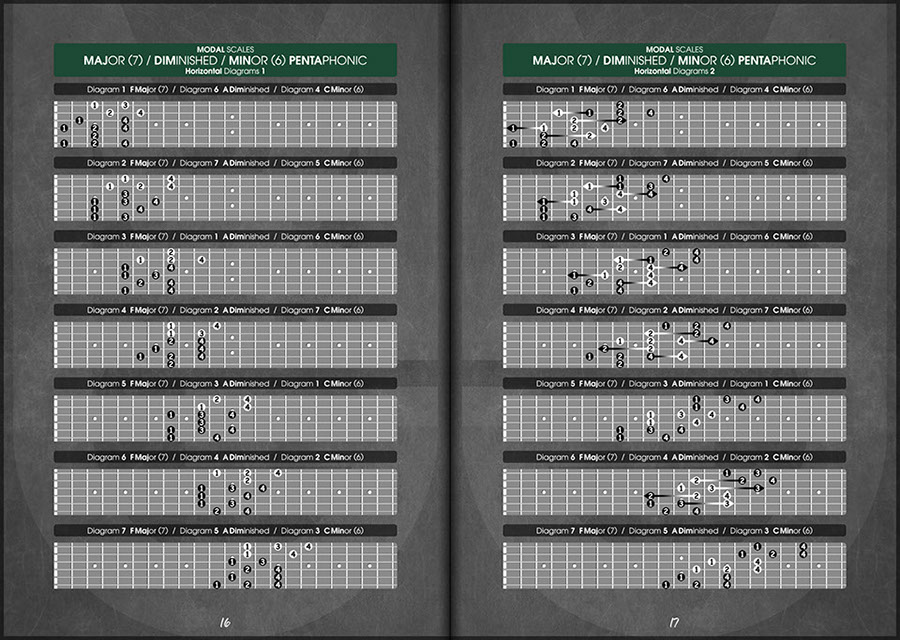Click "Diagram 2 F Major (7)" label on page 16
Viewport: 900px width, 640px height.
point(127,163)
